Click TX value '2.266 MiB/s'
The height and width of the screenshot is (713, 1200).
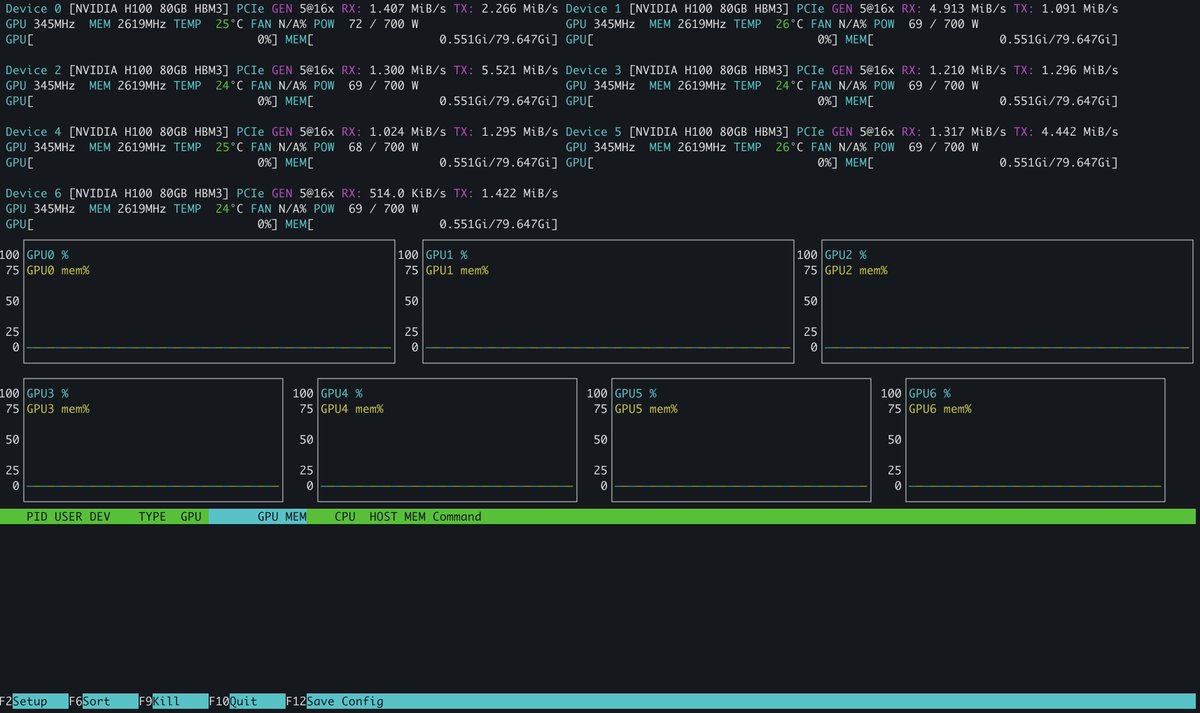coord(519,9)
